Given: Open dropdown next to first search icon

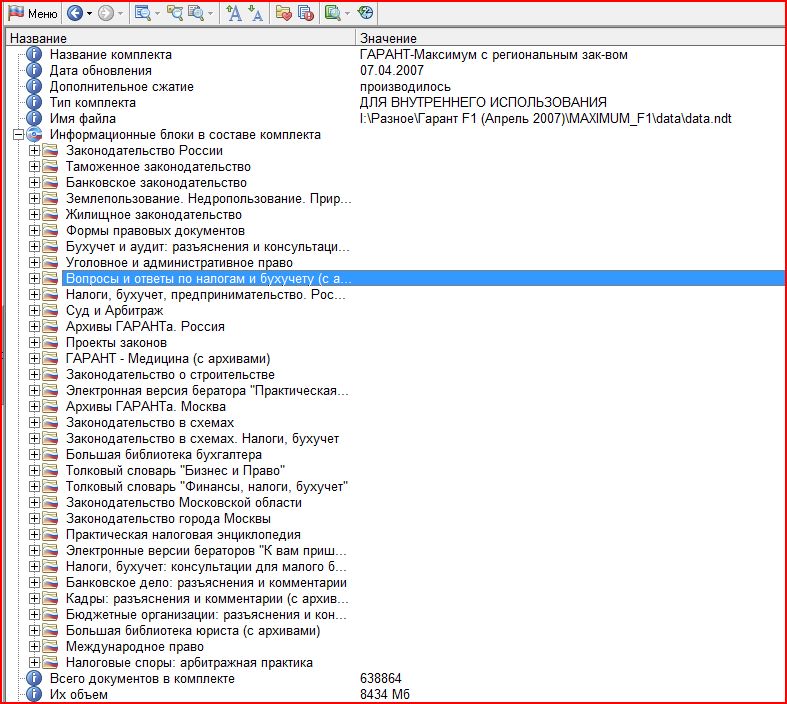Looking at the screenshot, I should tap(157, 14).
